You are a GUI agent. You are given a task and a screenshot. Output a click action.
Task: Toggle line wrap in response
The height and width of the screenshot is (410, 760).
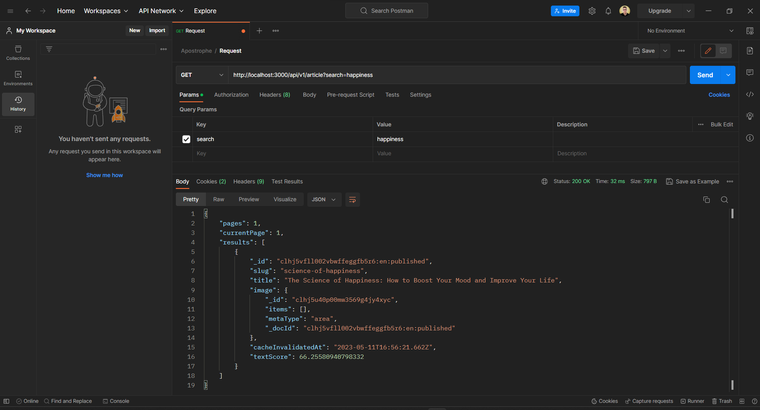pos(352,200)
